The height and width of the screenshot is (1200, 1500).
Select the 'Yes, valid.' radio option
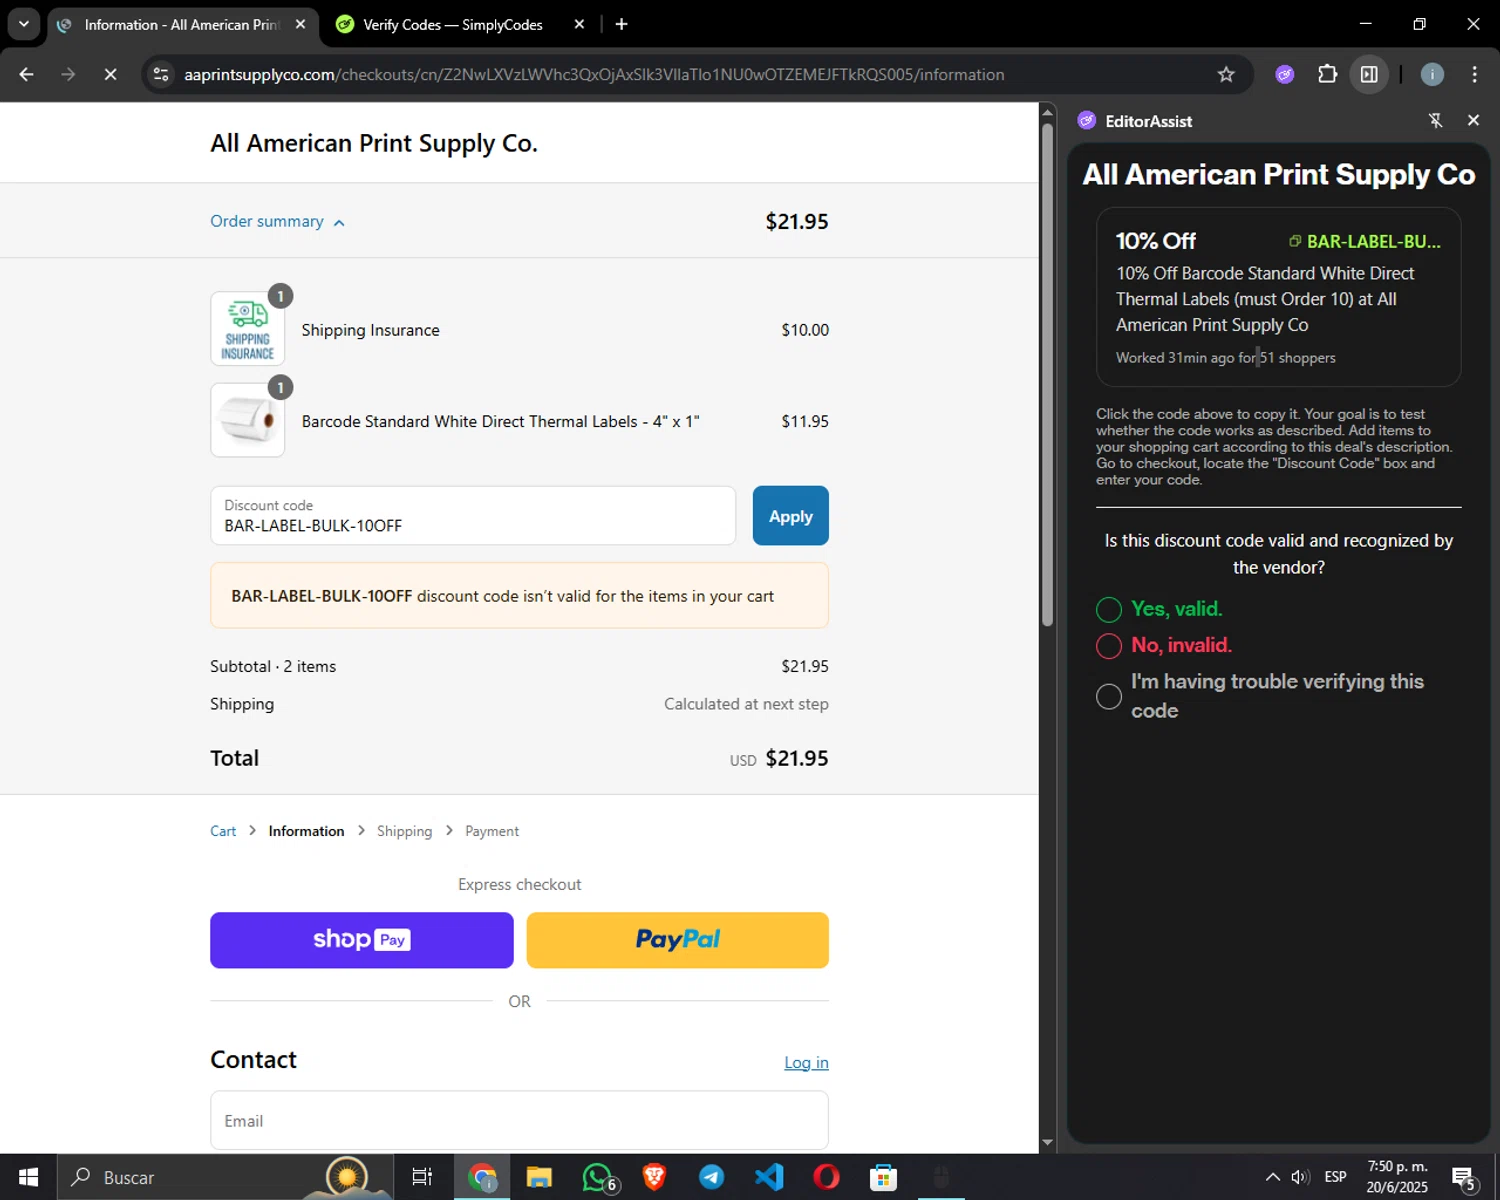click(1109, 609)
